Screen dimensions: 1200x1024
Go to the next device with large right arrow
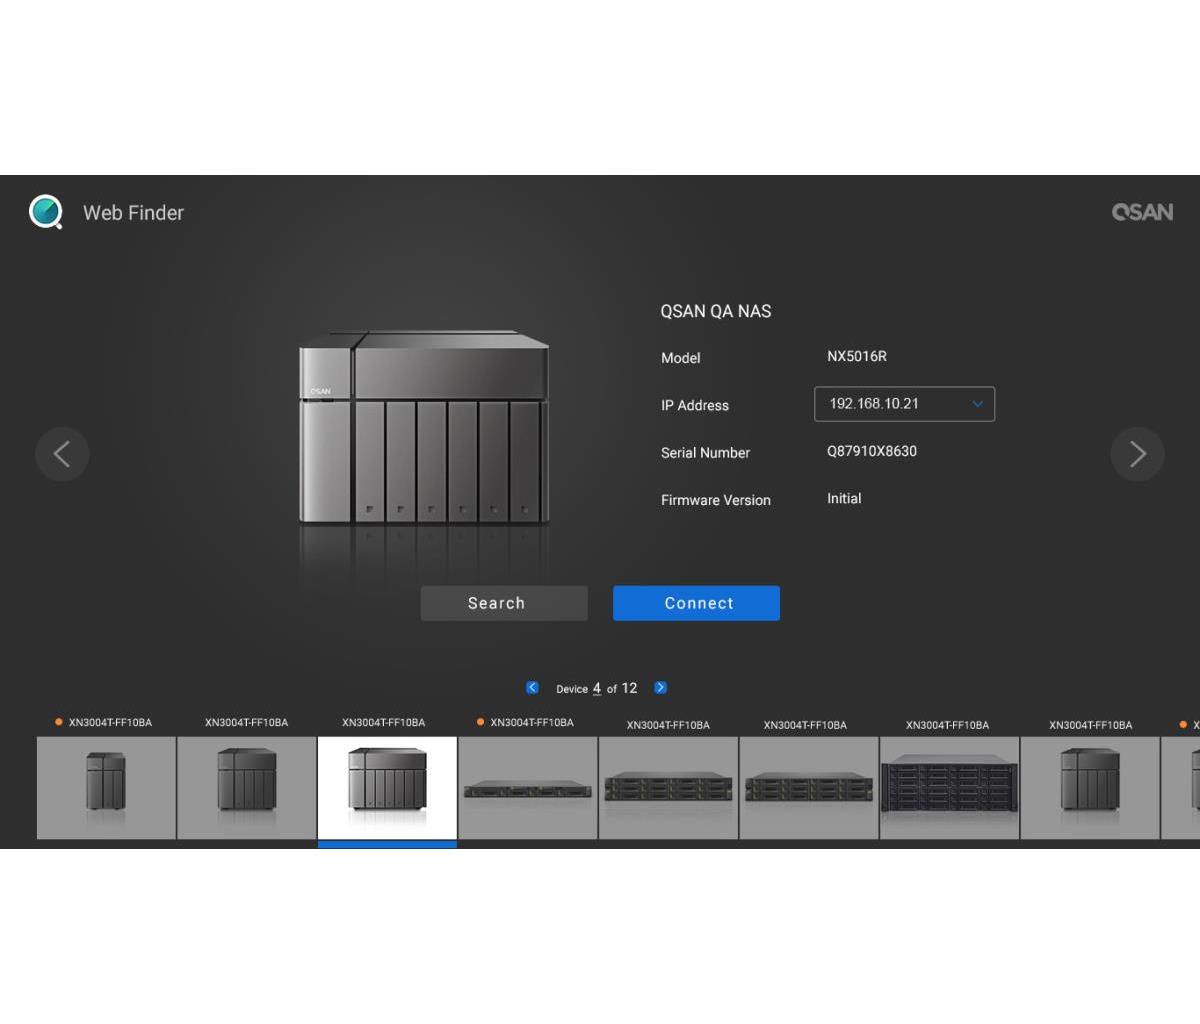[1137, 454]
